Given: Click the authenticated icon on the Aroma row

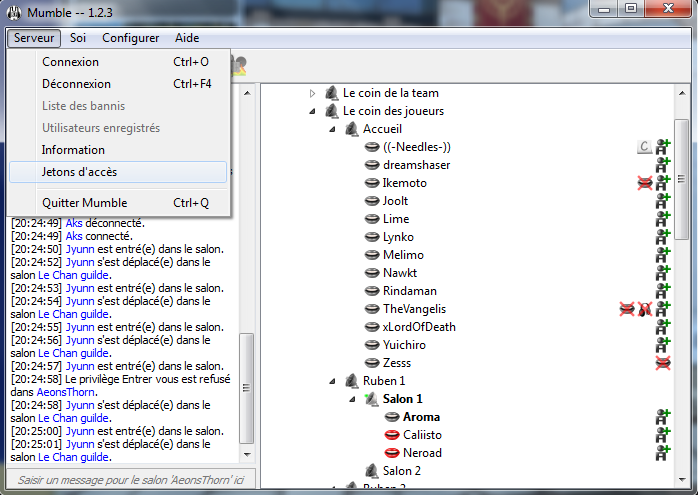Looking at the screenshot, I should point(663,417).
